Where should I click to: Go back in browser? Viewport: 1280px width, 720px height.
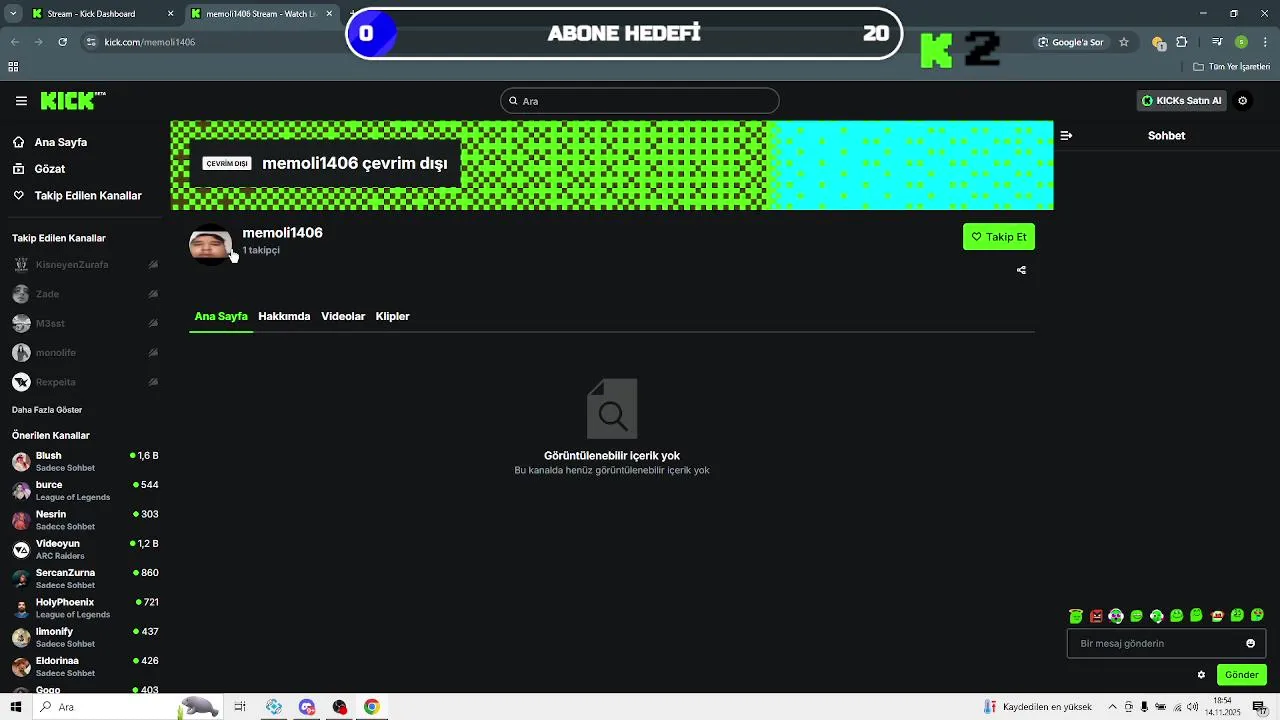(15, 42)
